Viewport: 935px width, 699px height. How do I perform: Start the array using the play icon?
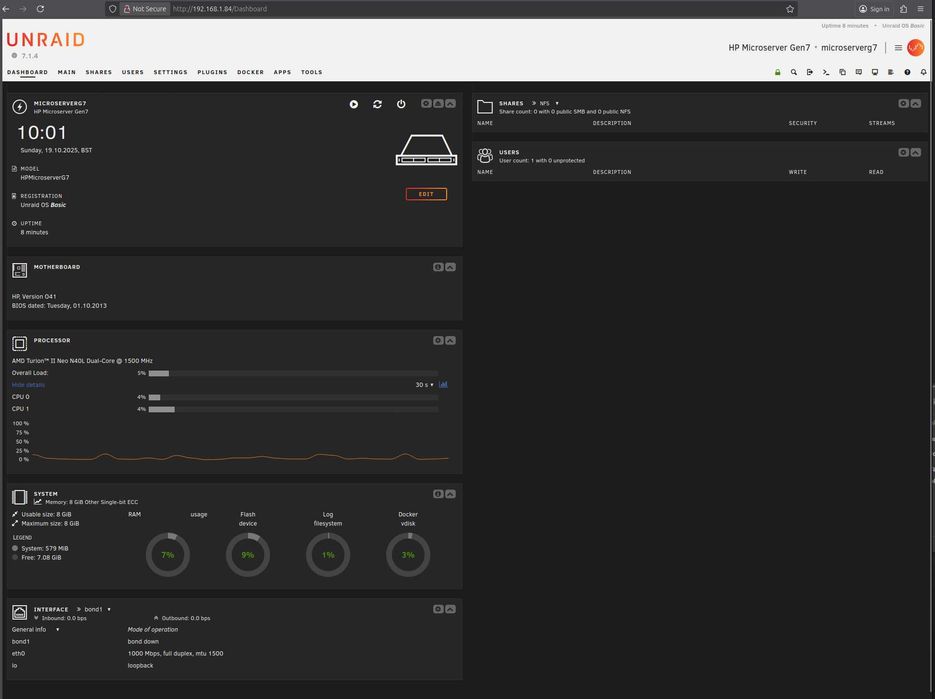(354, 104)
